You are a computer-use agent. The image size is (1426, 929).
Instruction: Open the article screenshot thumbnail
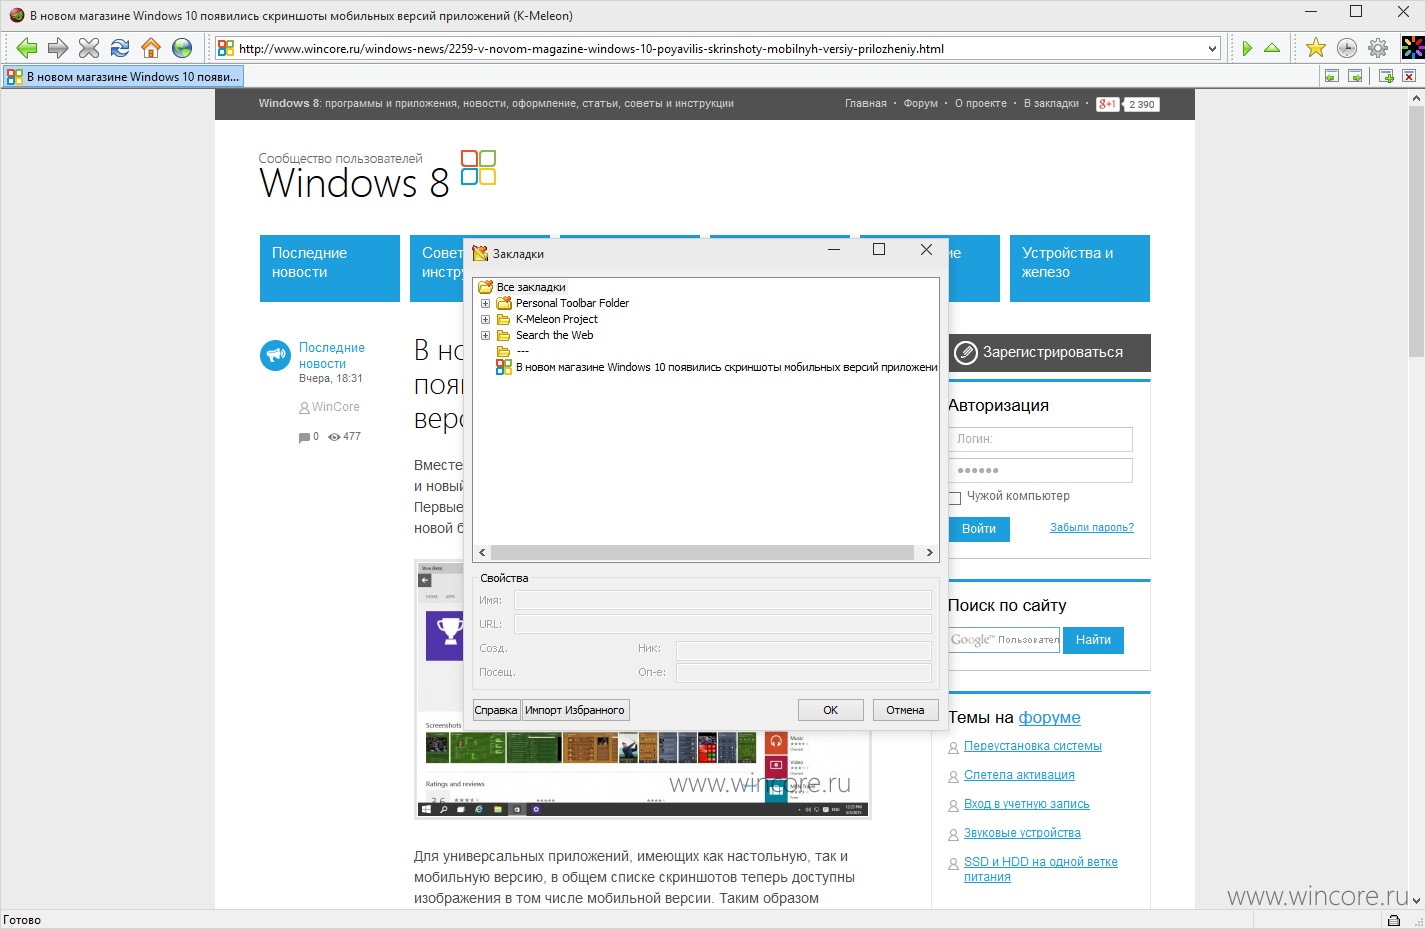click(x=642, y=689)
